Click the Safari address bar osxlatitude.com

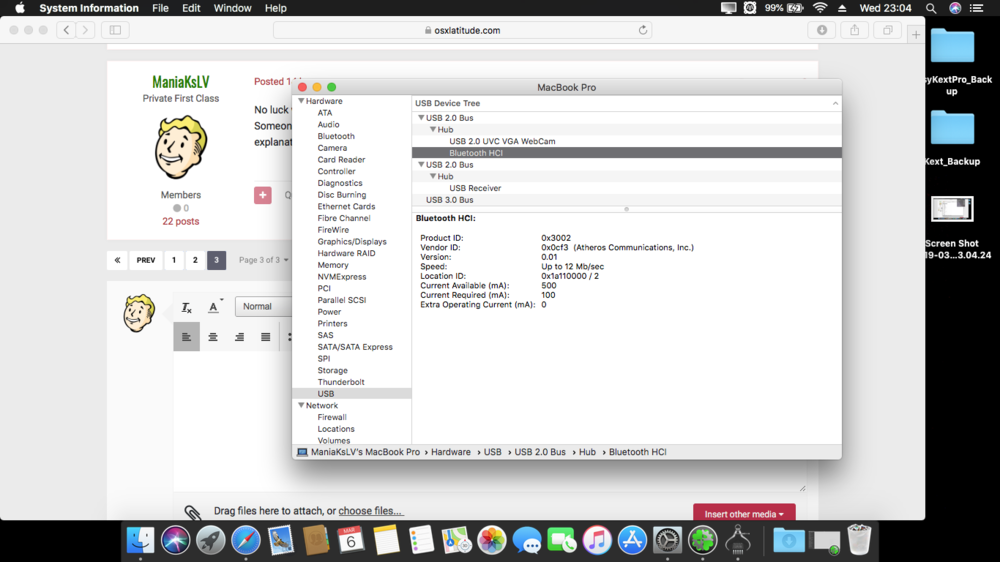(462, 30)
